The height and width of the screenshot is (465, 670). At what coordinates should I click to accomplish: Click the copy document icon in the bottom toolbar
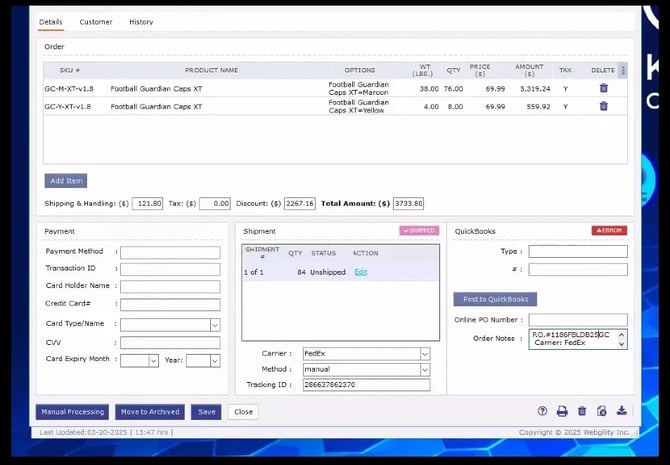[x=601, y=411]
